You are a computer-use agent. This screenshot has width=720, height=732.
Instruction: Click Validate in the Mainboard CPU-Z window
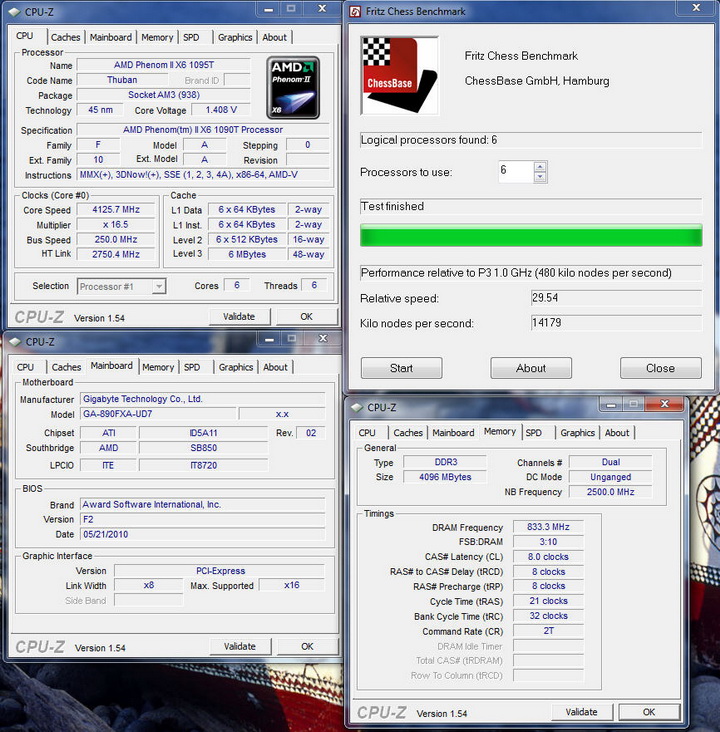pyautogui.click(x=240, y=647)
